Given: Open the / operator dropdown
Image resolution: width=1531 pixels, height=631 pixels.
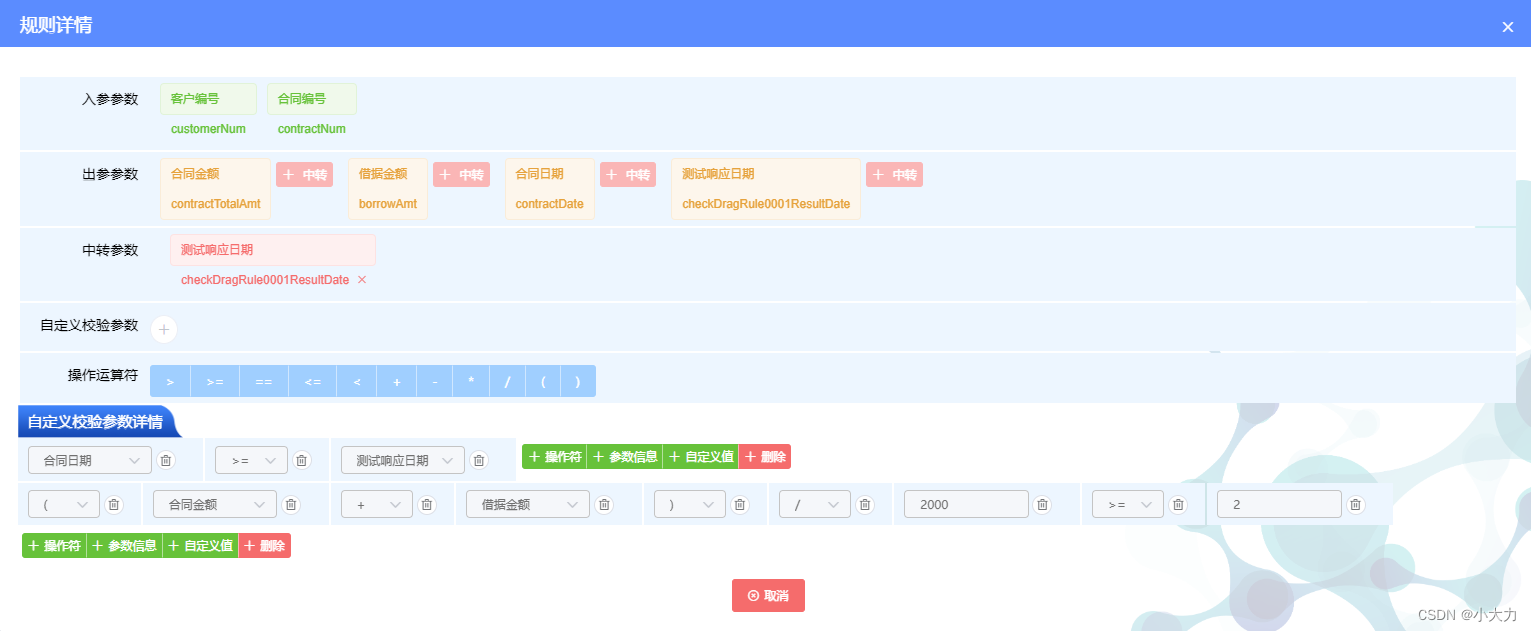Looking at the screenshot, I should pos(815,505).
